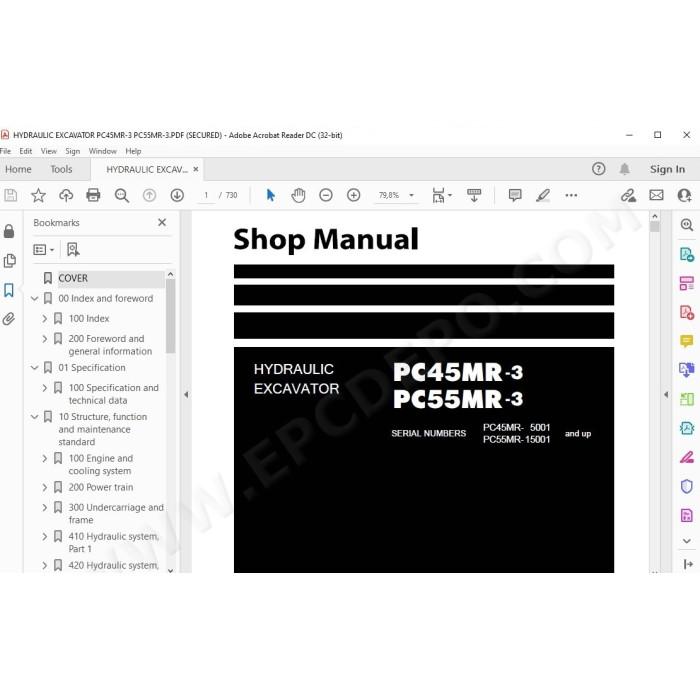Open more tools ellipsis
Viewport: 700px width, 700px height.
(x=571, y=195)
